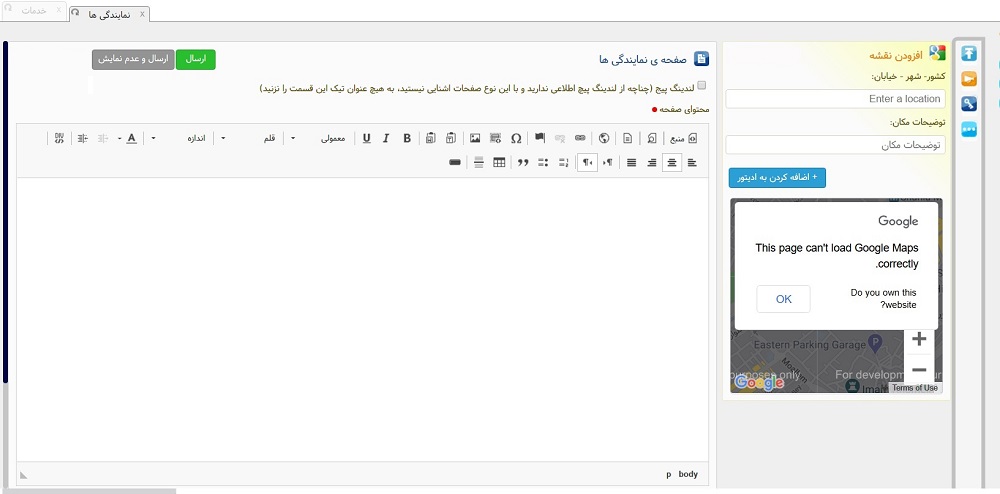Image resolution: width=1000 pixels, height=494 pixels.
Task: Insert a special character (Omega icon)
Action: (516, 138)
